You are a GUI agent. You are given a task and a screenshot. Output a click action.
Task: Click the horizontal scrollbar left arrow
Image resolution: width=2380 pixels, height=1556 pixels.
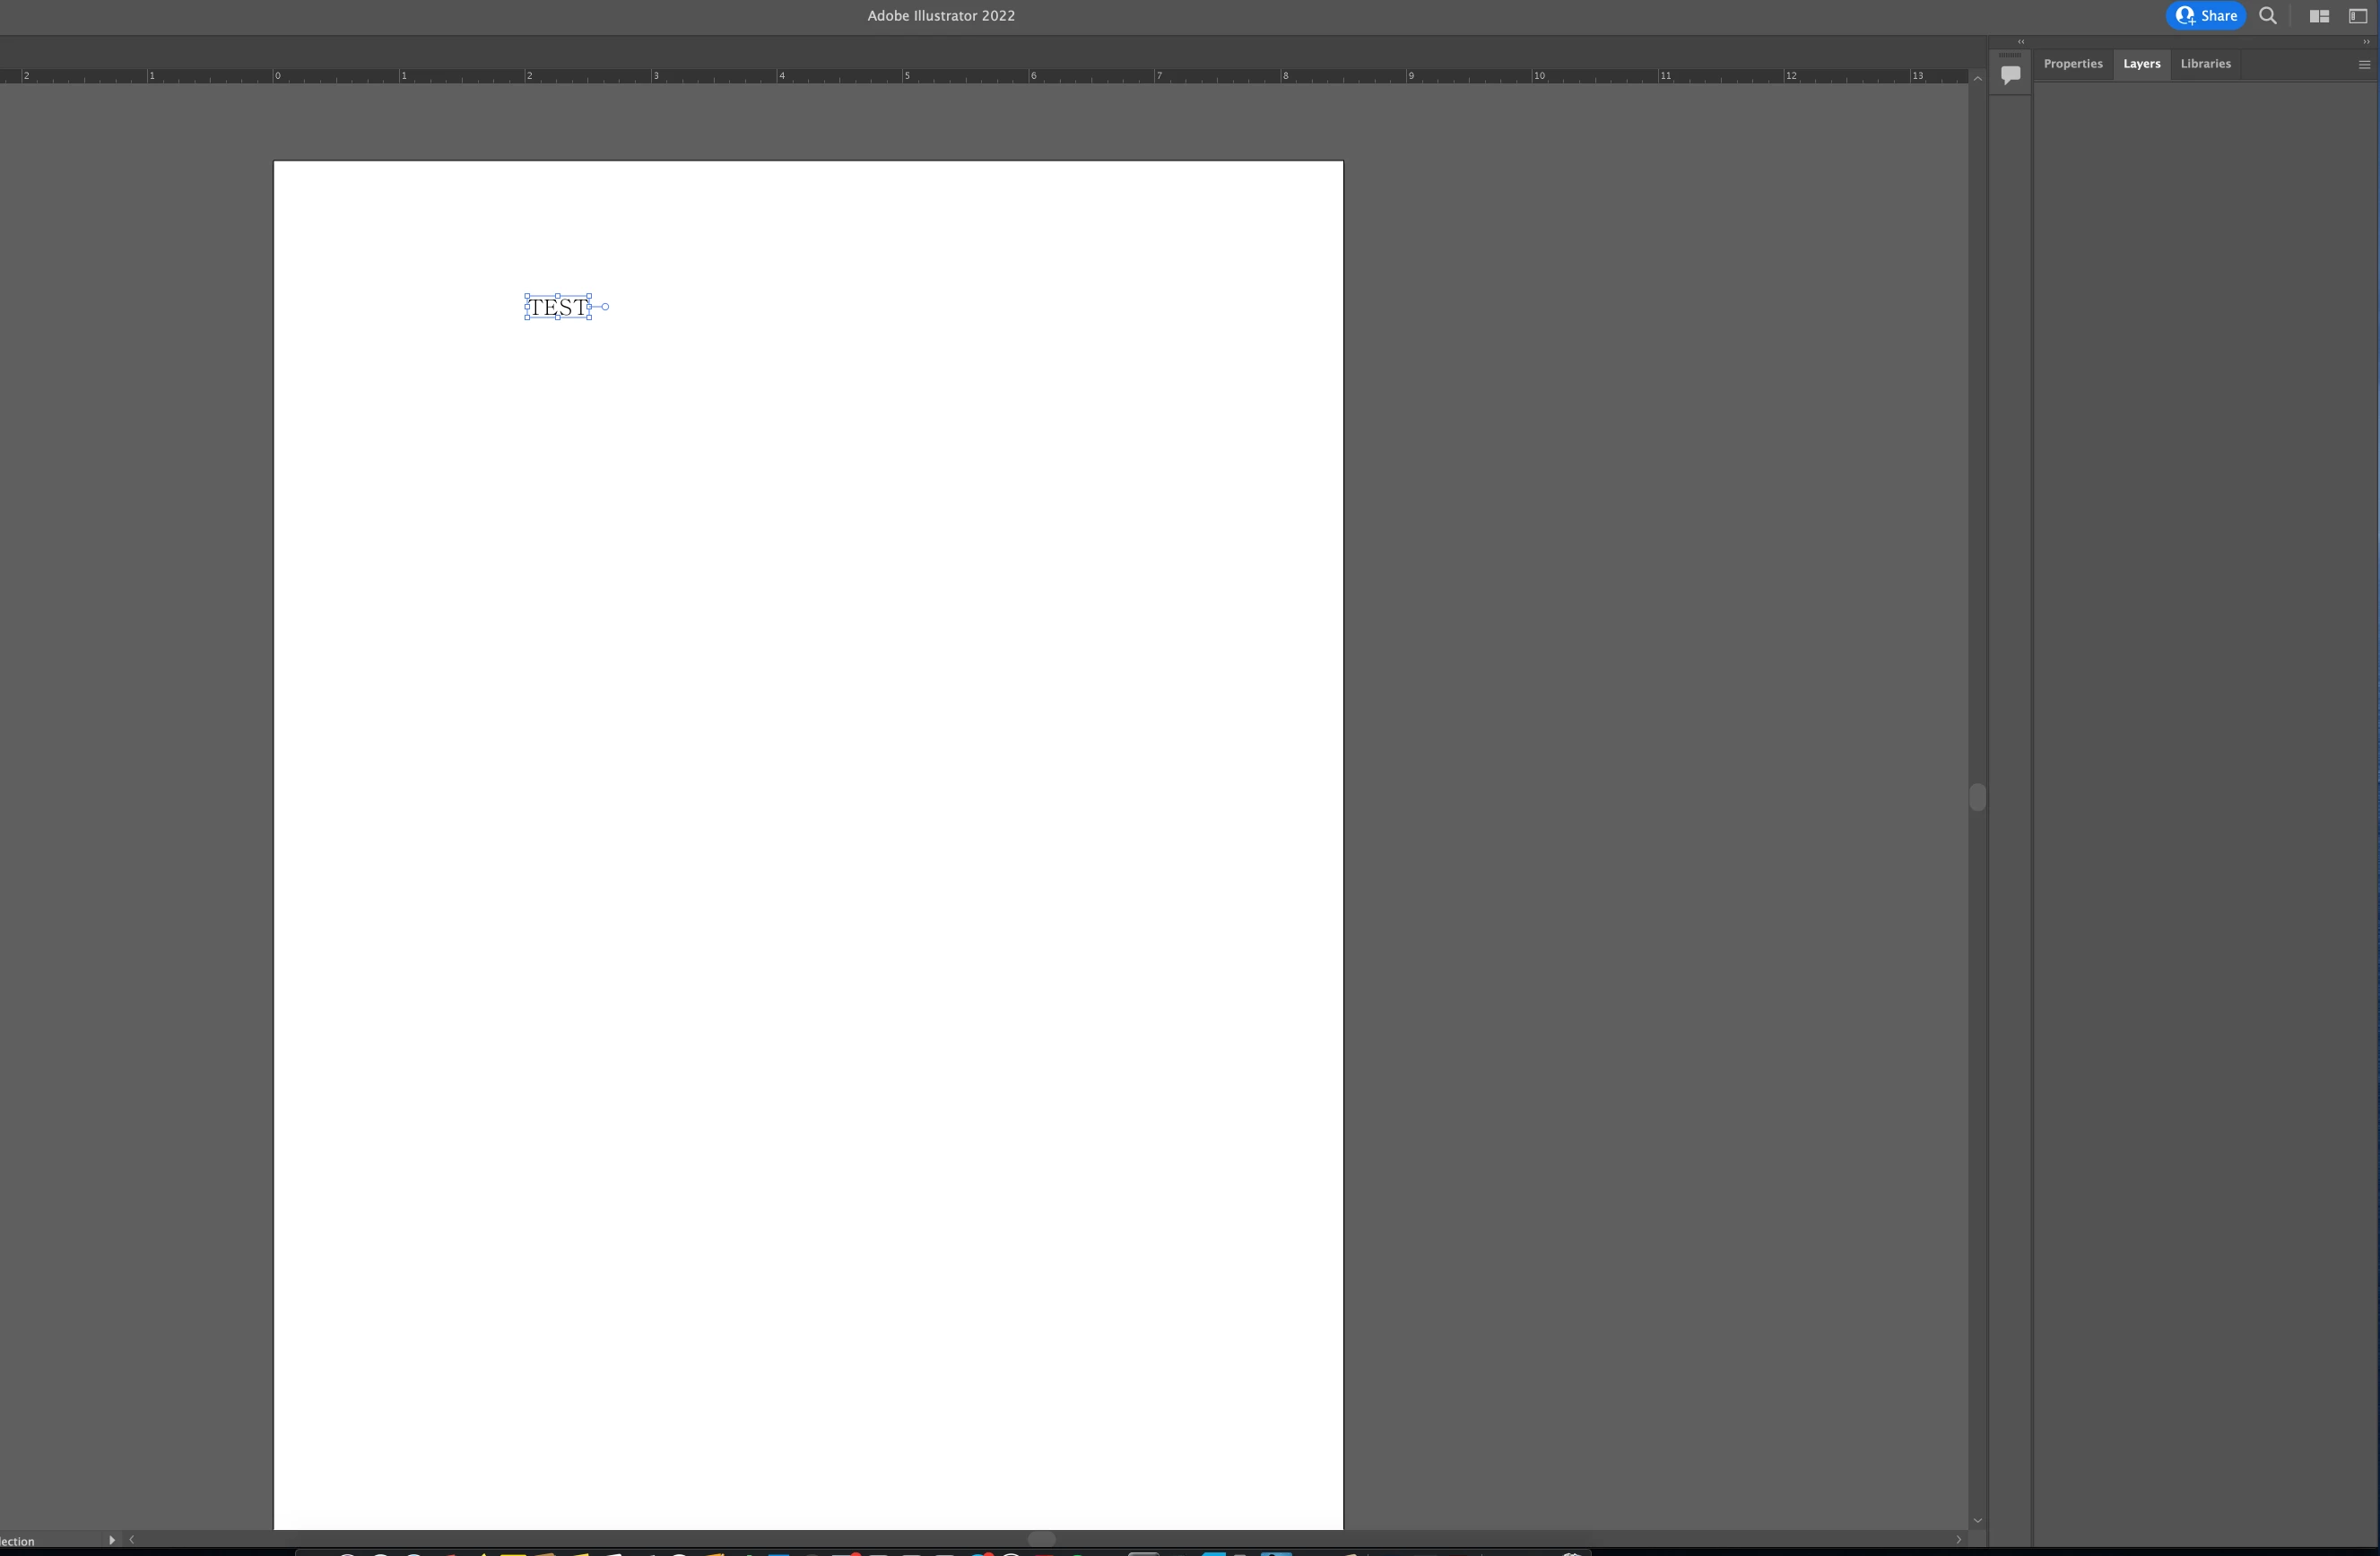pos(132,1540)
